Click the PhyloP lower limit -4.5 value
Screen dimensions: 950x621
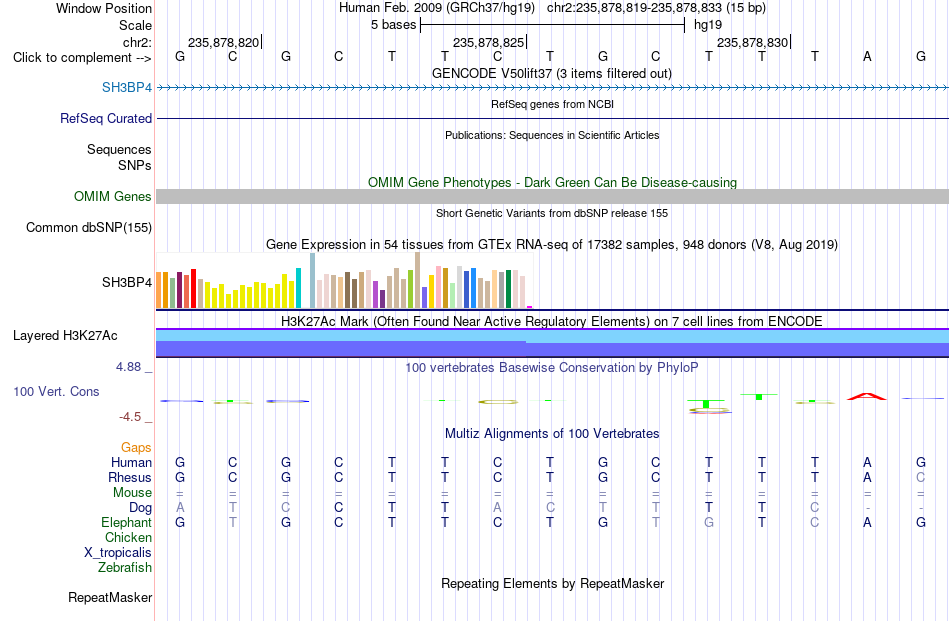point(130,417)
